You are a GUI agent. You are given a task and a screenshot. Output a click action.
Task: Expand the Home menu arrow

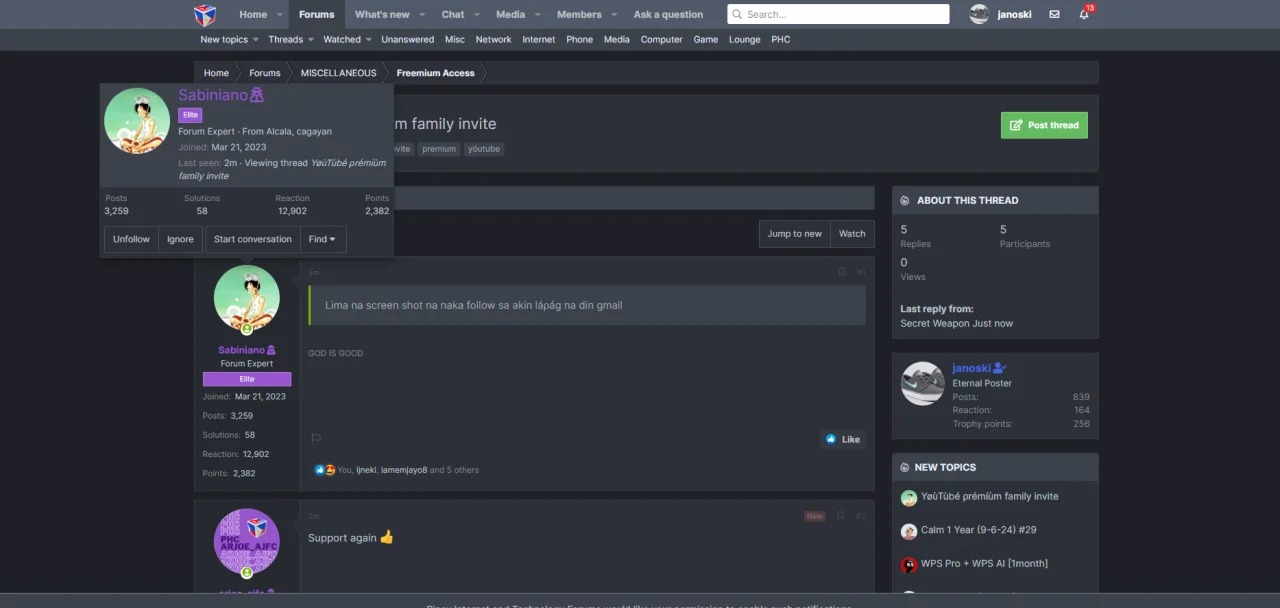coord(280,15)
